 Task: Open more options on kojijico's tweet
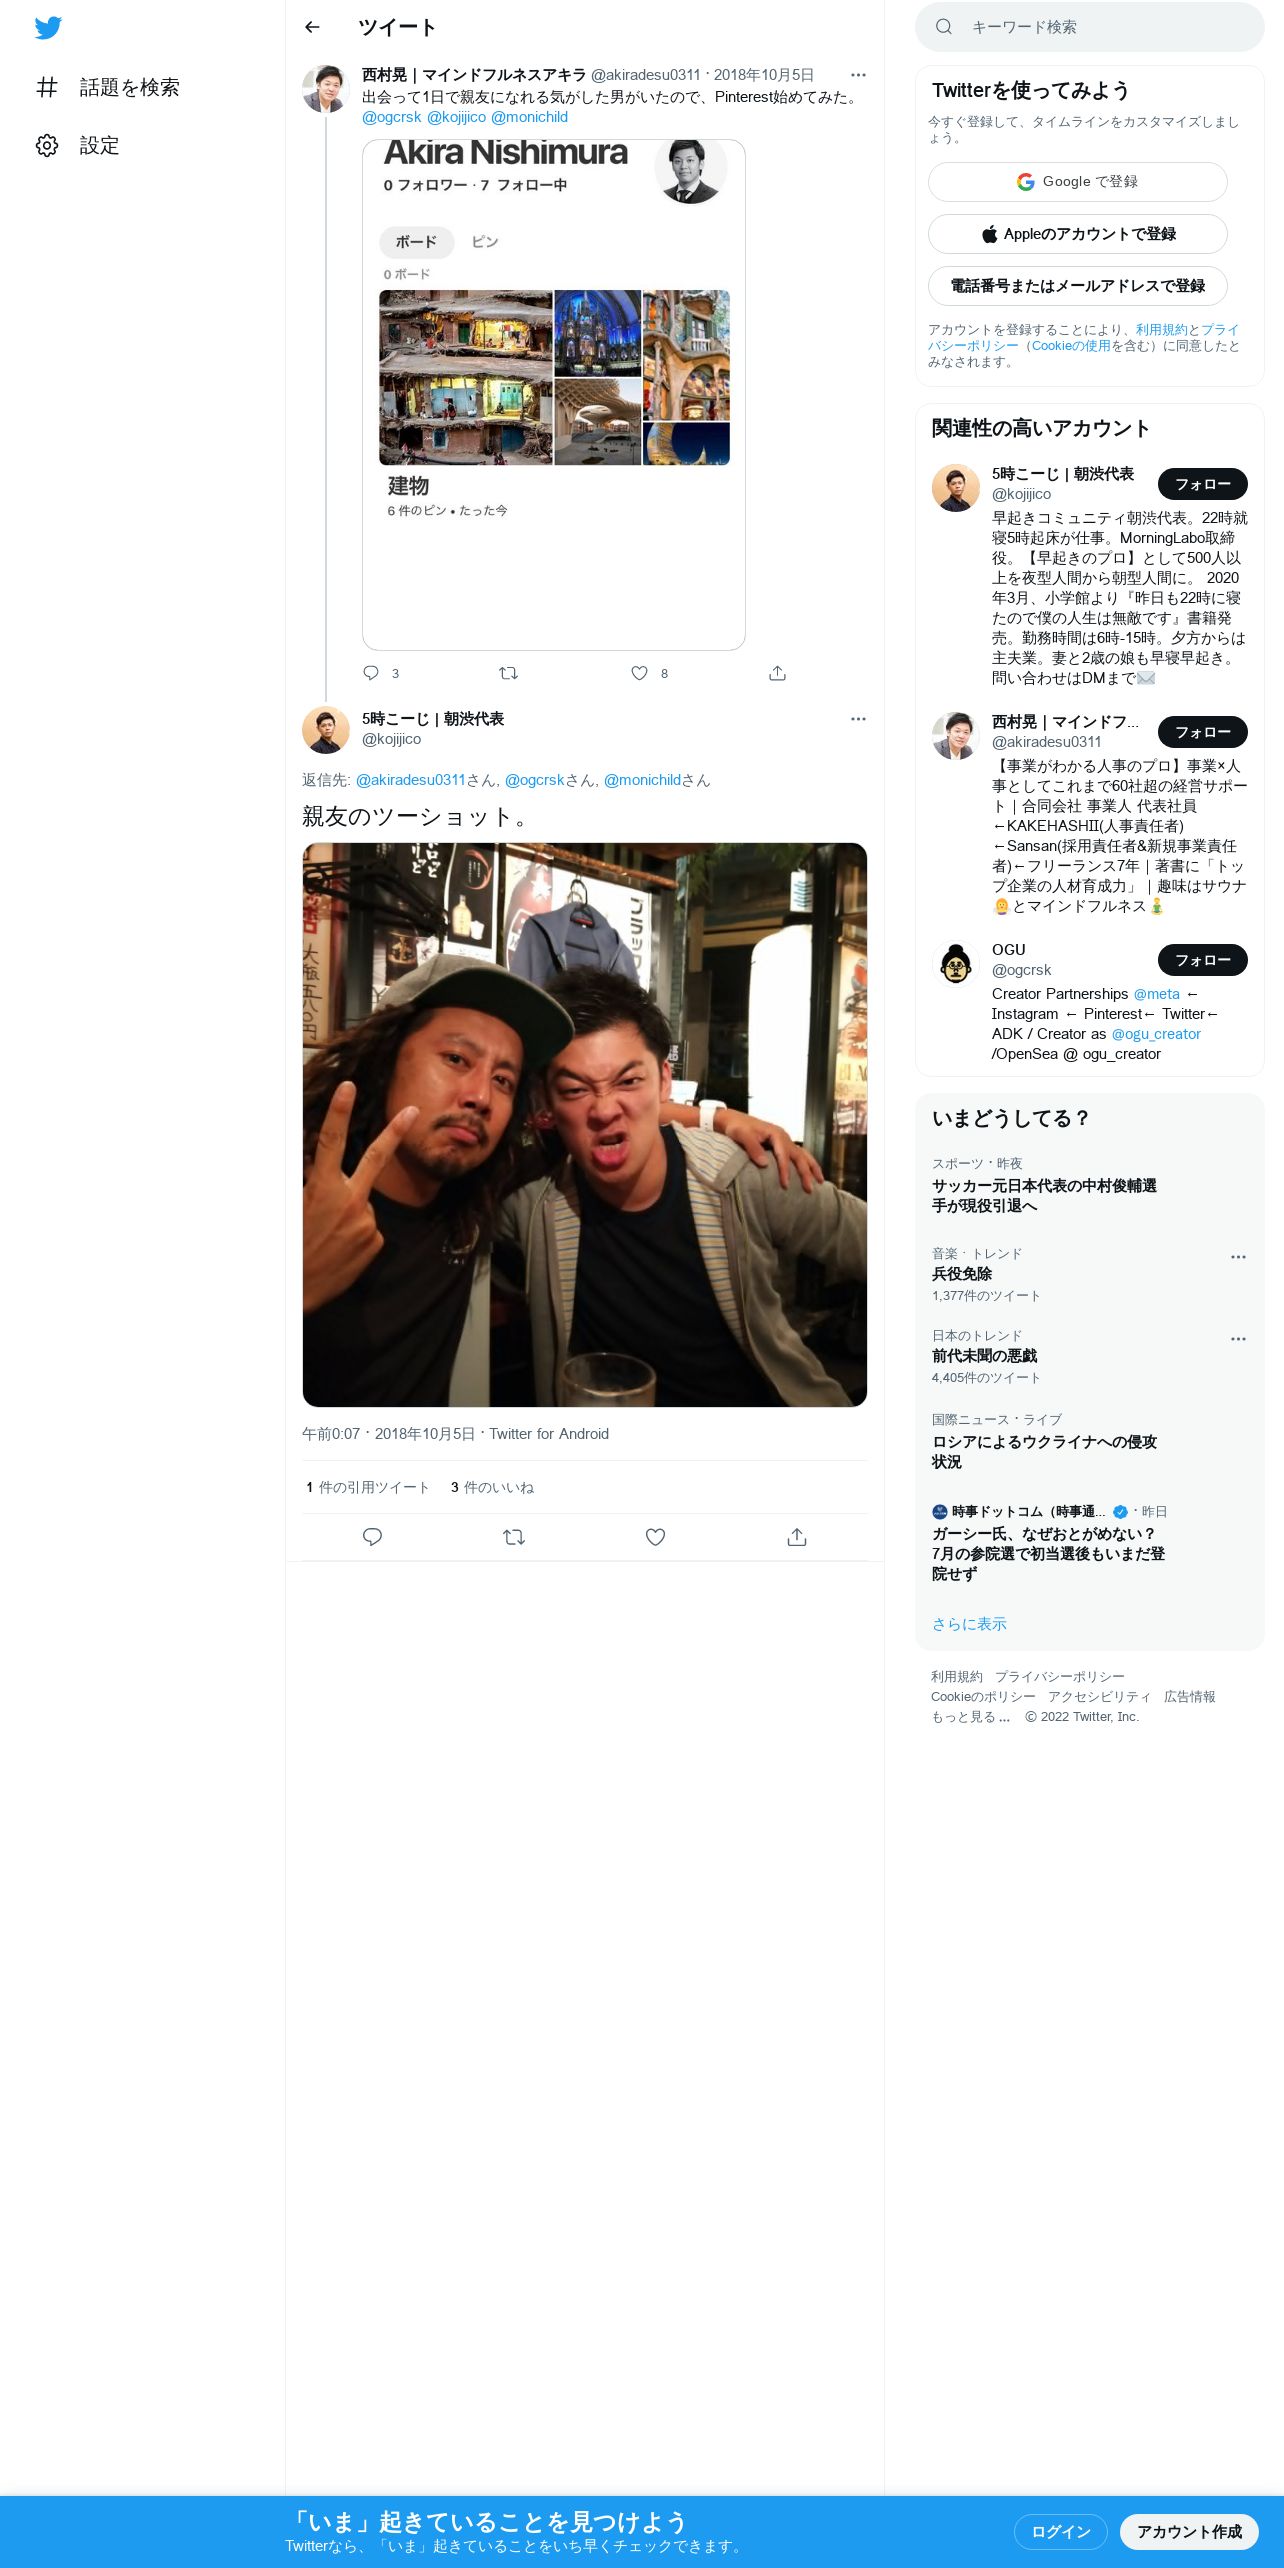(x=858, y=719)
